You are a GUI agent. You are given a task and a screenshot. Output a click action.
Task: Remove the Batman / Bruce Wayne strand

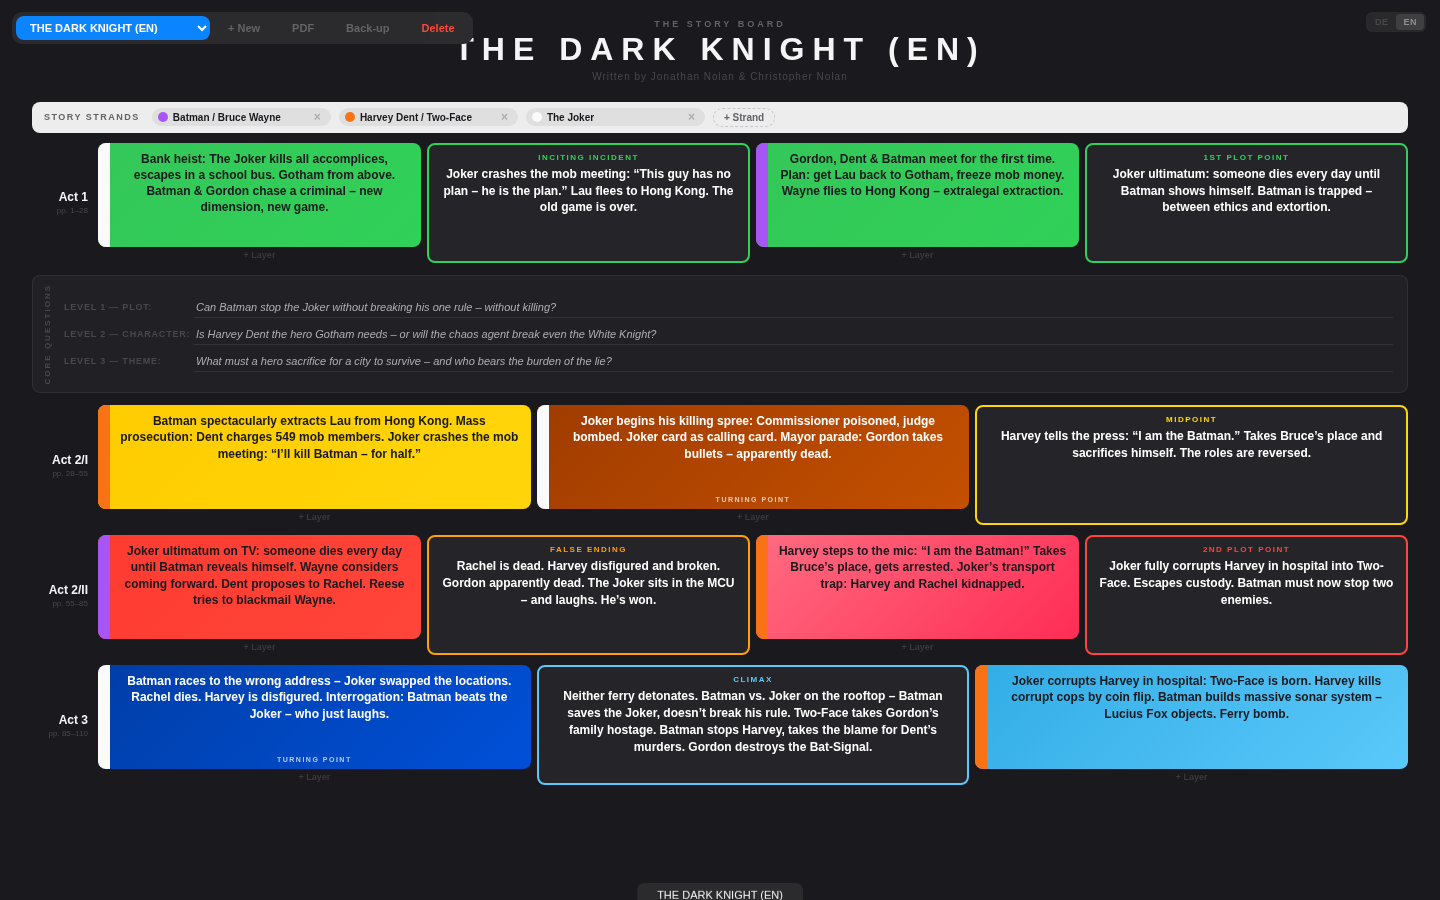click(318, 117)
